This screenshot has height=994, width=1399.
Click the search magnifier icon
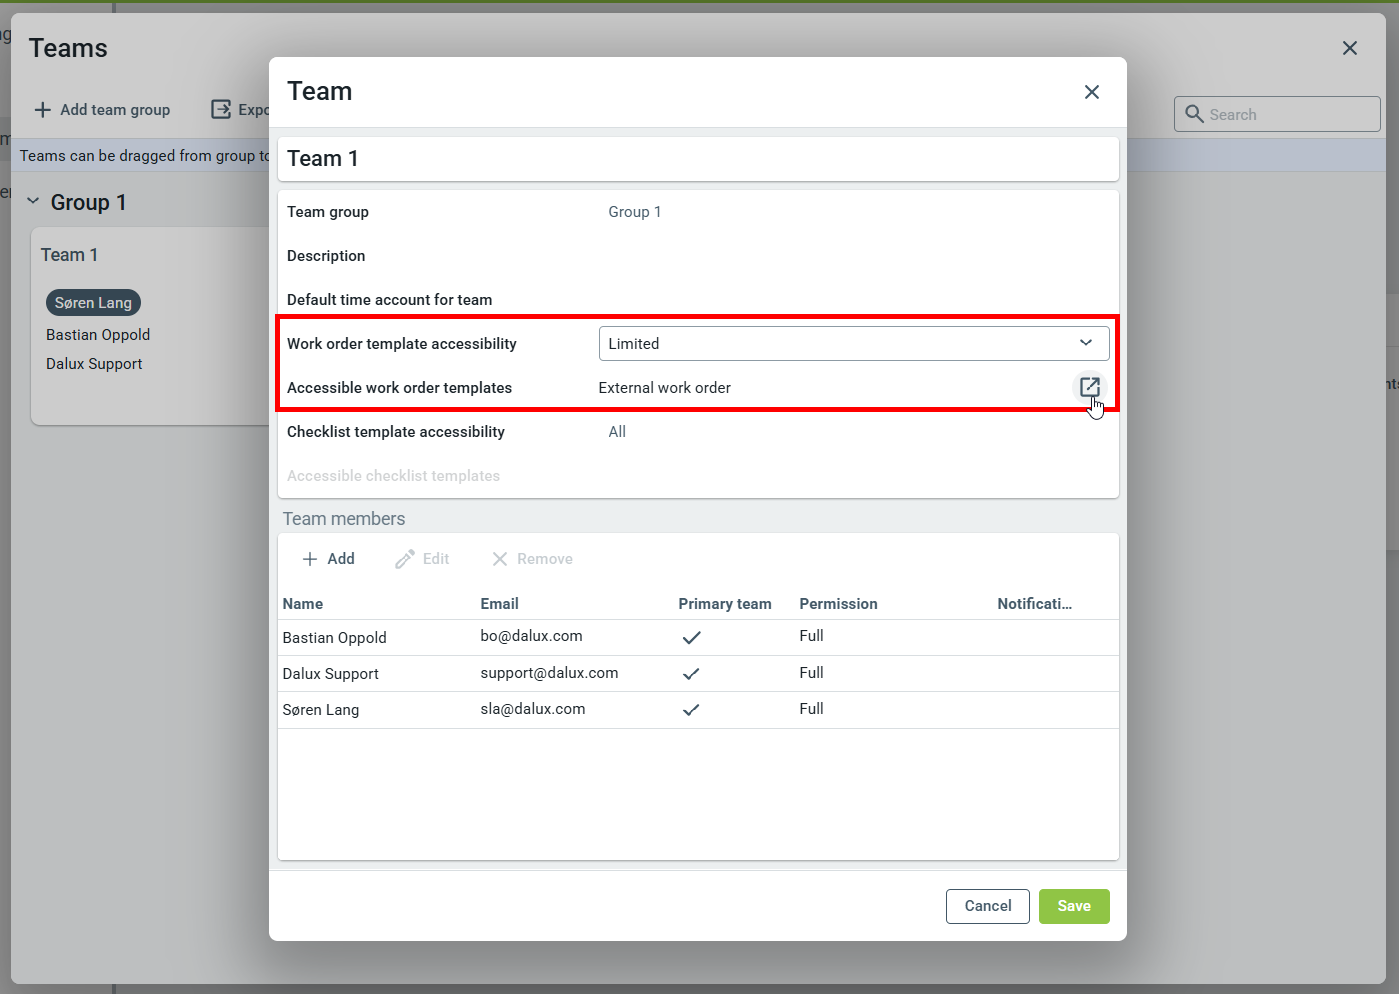point(1194,114)
